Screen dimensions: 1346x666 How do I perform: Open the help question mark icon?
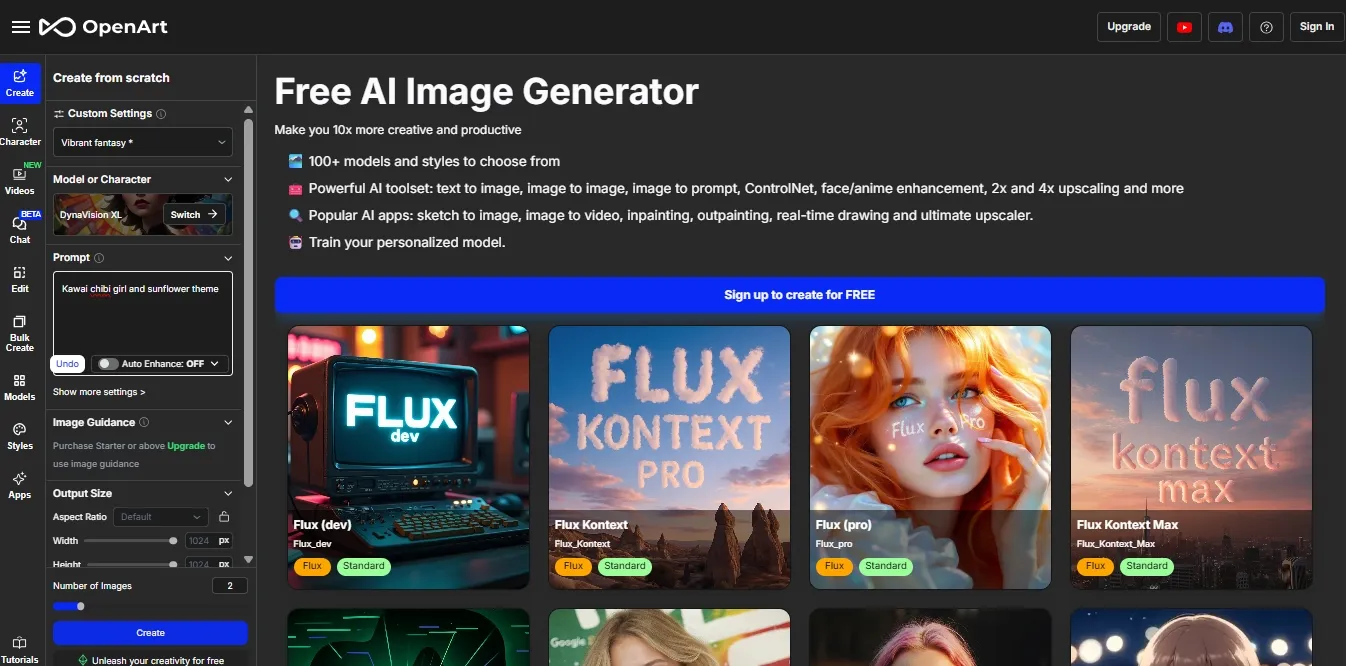tap(1266, 27)
